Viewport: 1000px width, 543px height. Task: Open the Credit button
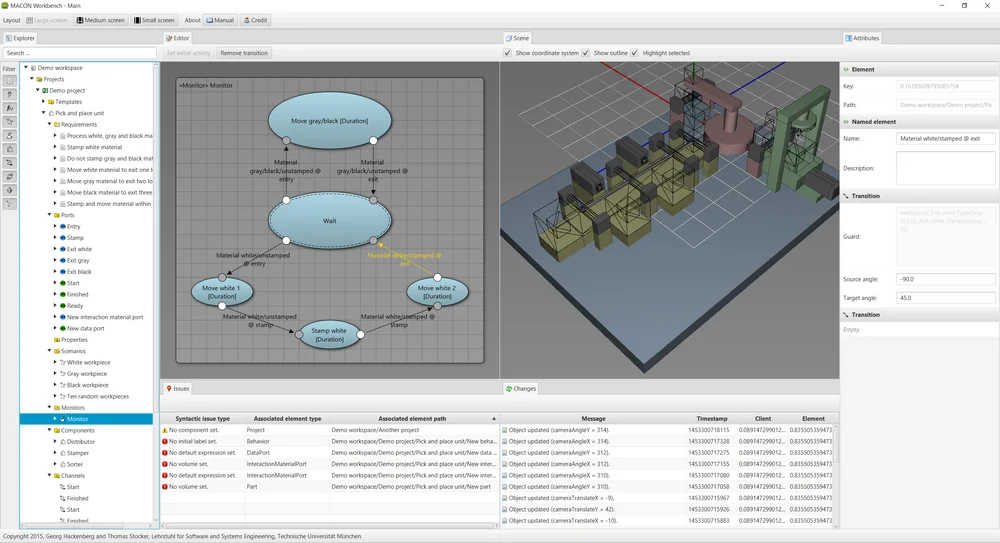[x=255, y=20]
